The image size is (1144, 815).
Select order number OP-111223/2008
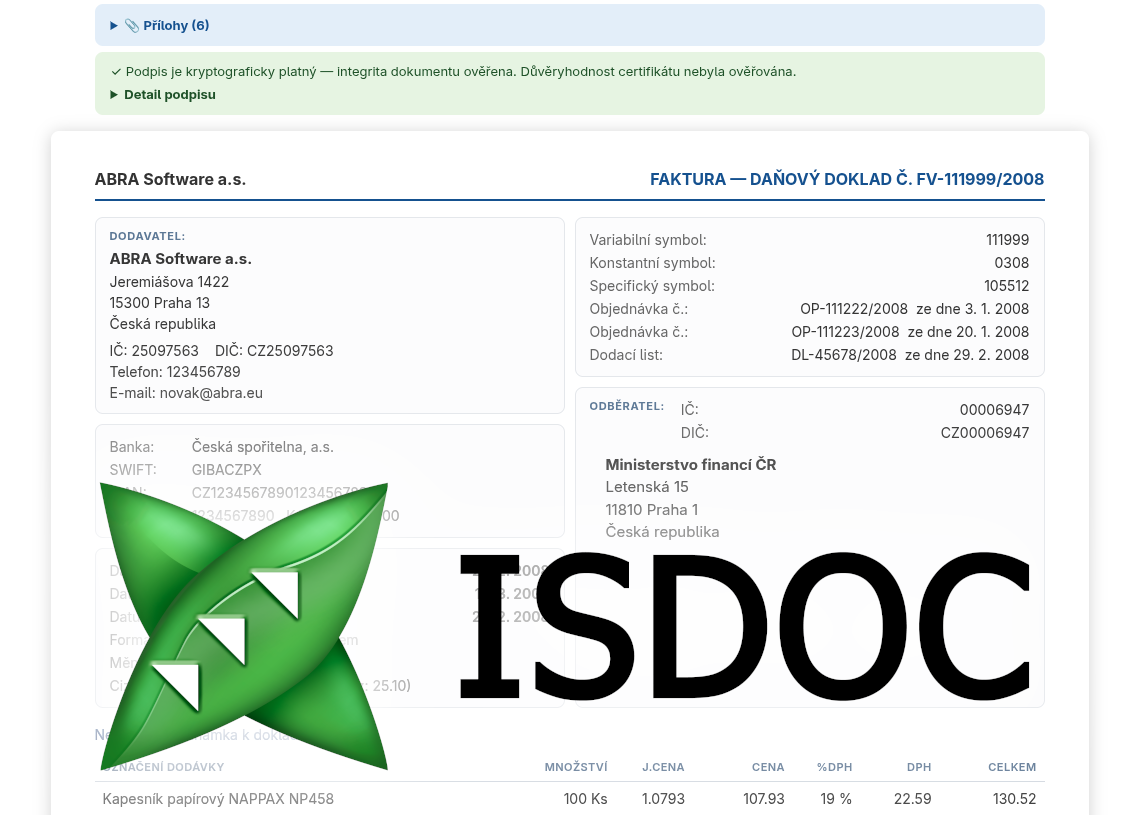coord(845,332)
